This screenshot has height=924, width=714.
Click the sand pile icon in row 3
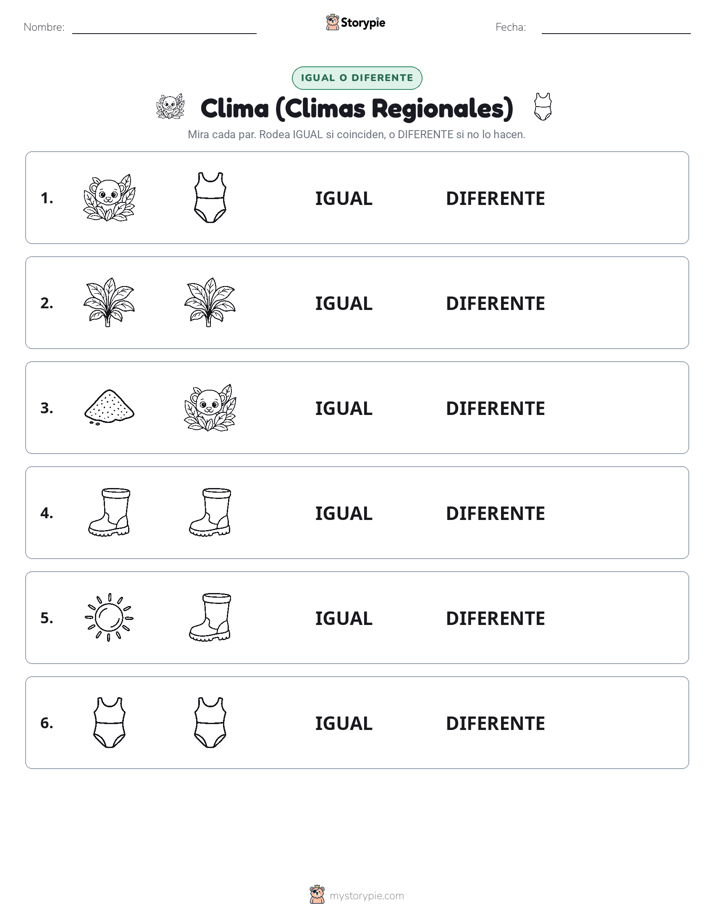coord(109,407)
